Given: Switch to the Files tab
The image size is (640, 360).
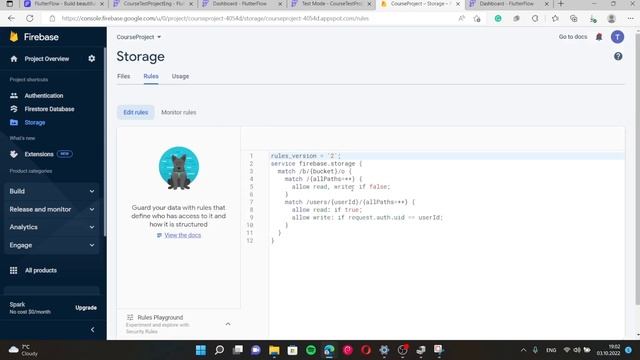Looking at the screenshot, I should tap(123, 76).
